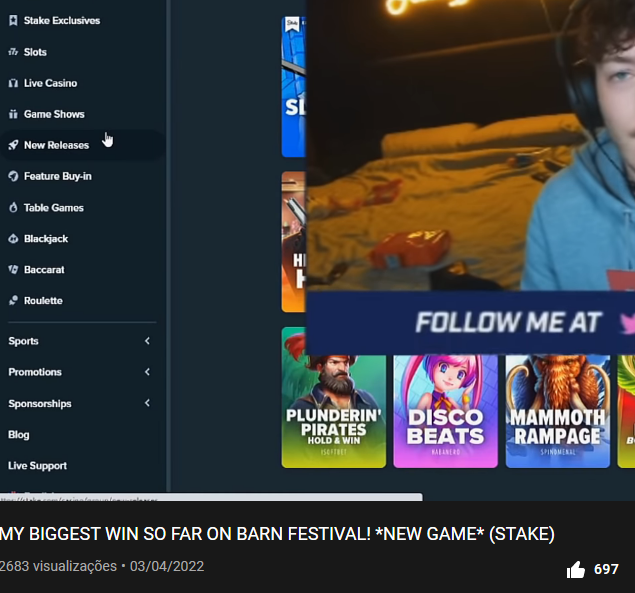Click the Roulette icon
The width and height of the screenshot is (635, 593).
coord(13,301)
